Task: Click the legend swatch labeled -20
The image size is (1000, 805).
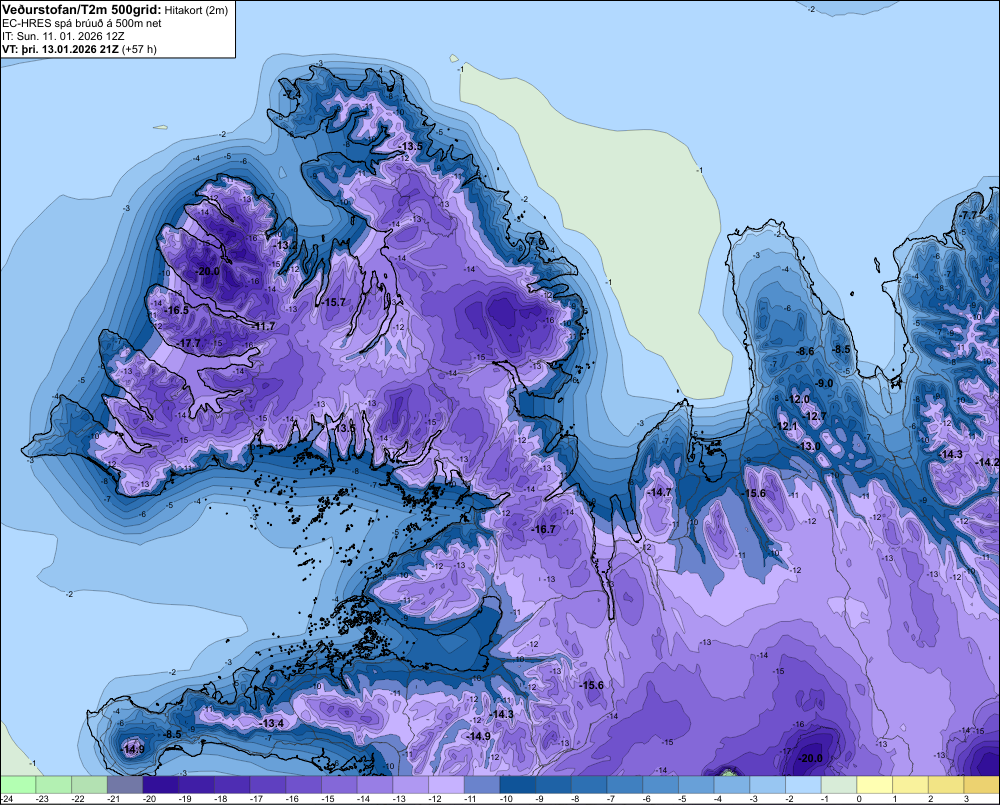Action: pos(161,784)
